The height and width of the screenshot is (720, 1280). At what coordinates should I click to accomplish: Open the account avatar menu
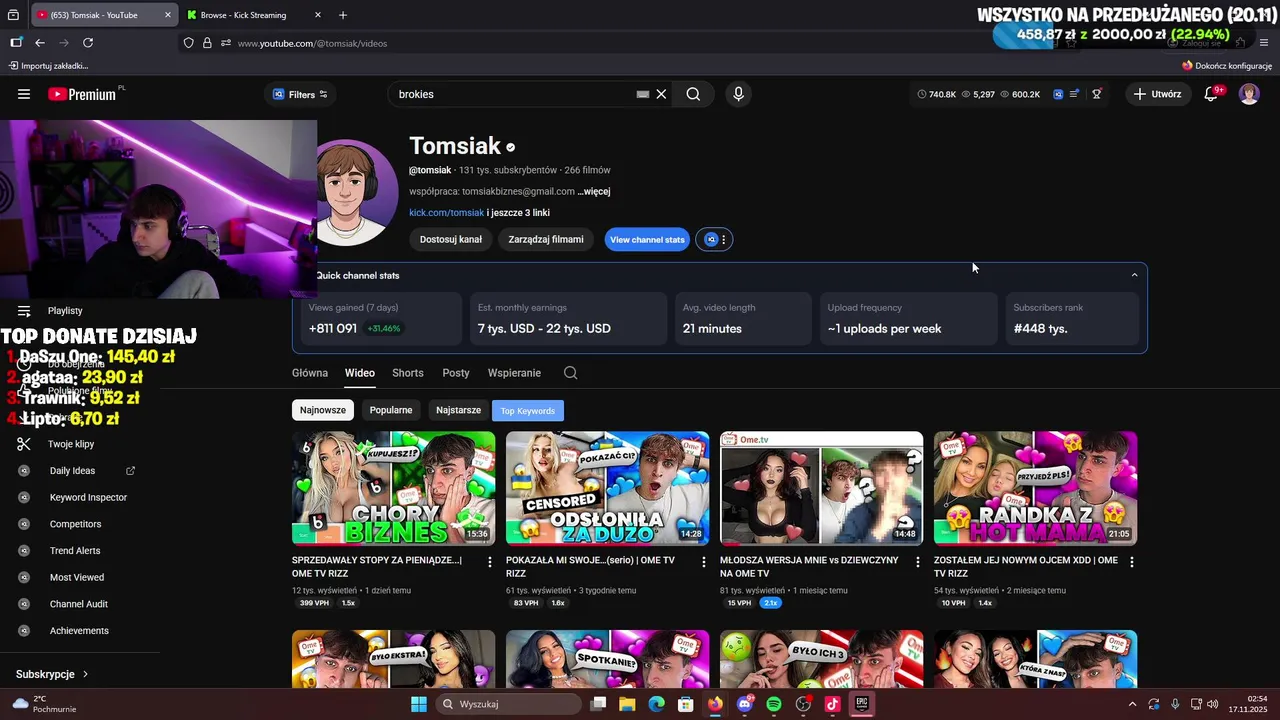click(x=1249, y=94)
